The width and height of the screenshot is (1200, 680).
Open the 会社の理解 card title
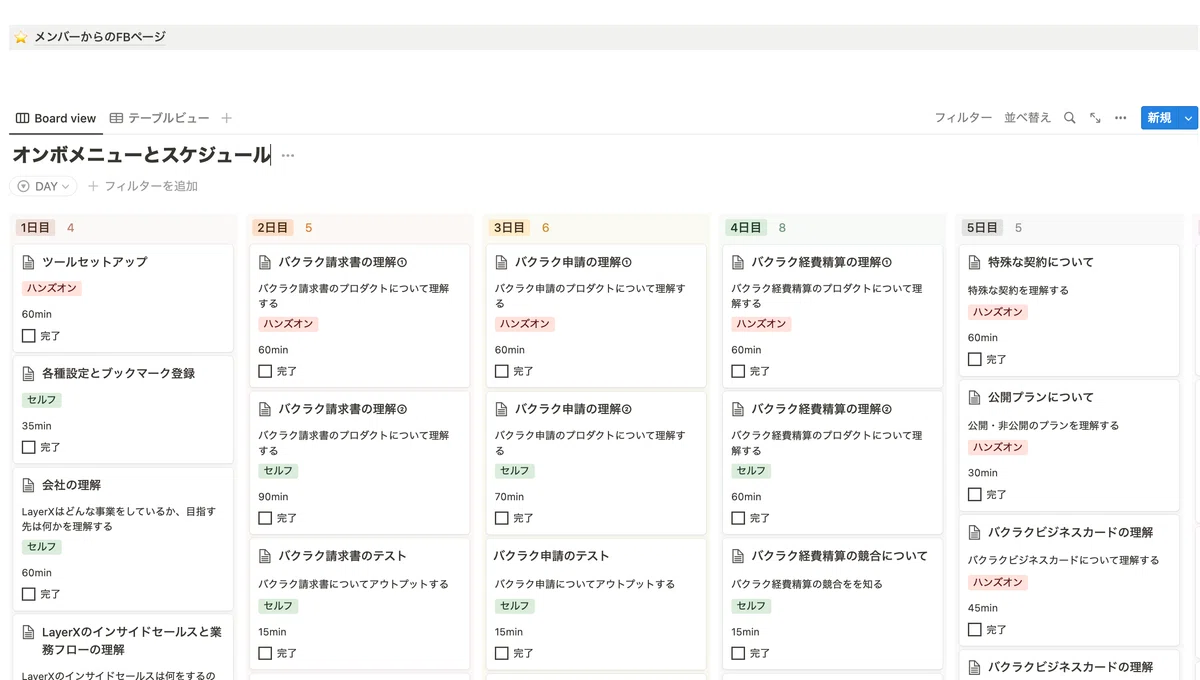tap(71, 485)
